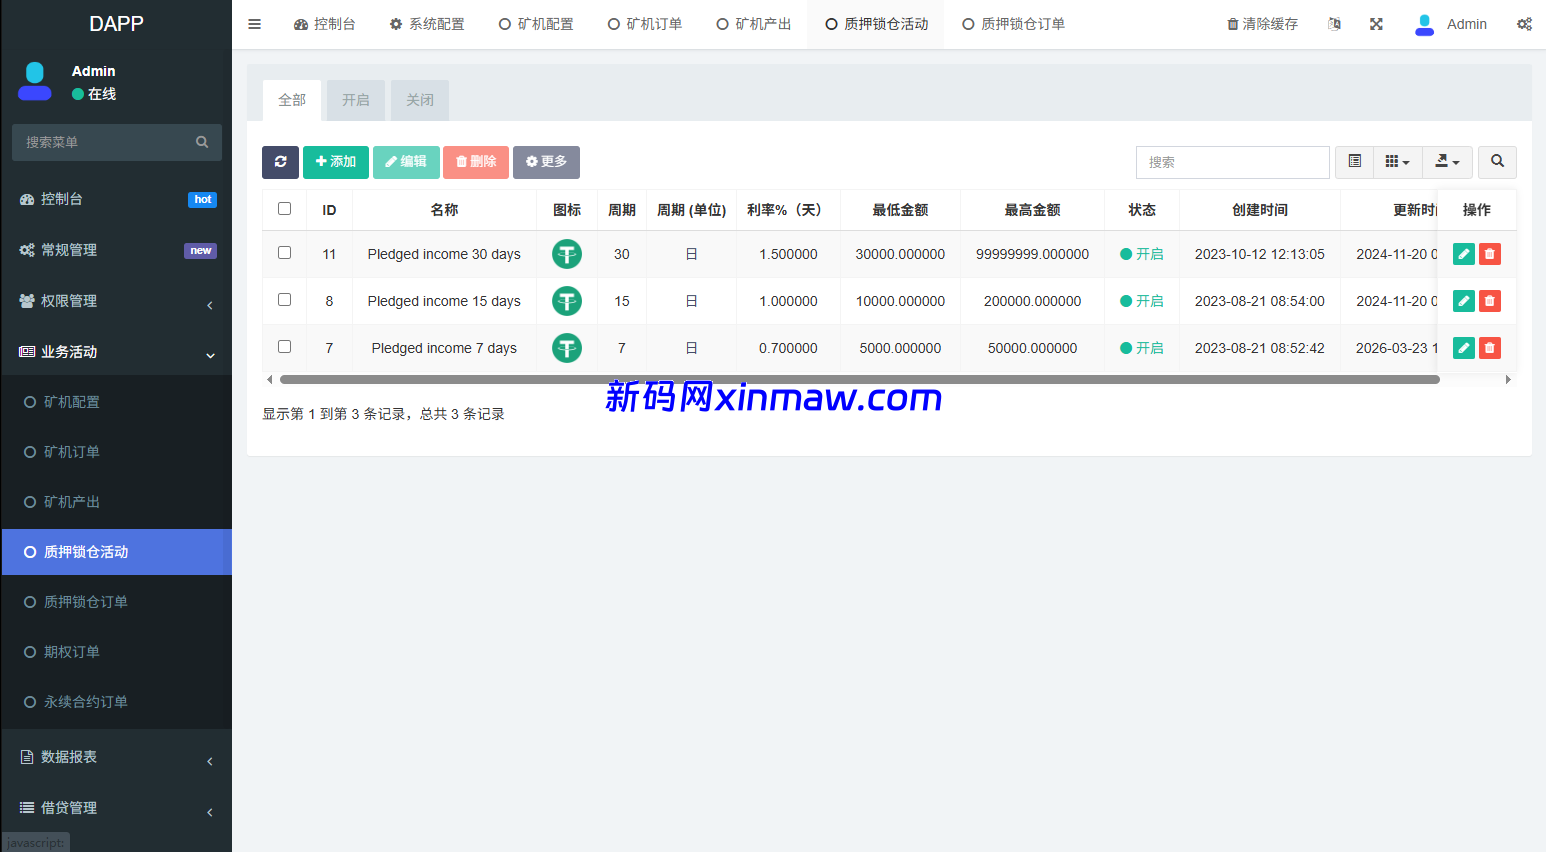Toggle the table card view icon

(1354, 162)
